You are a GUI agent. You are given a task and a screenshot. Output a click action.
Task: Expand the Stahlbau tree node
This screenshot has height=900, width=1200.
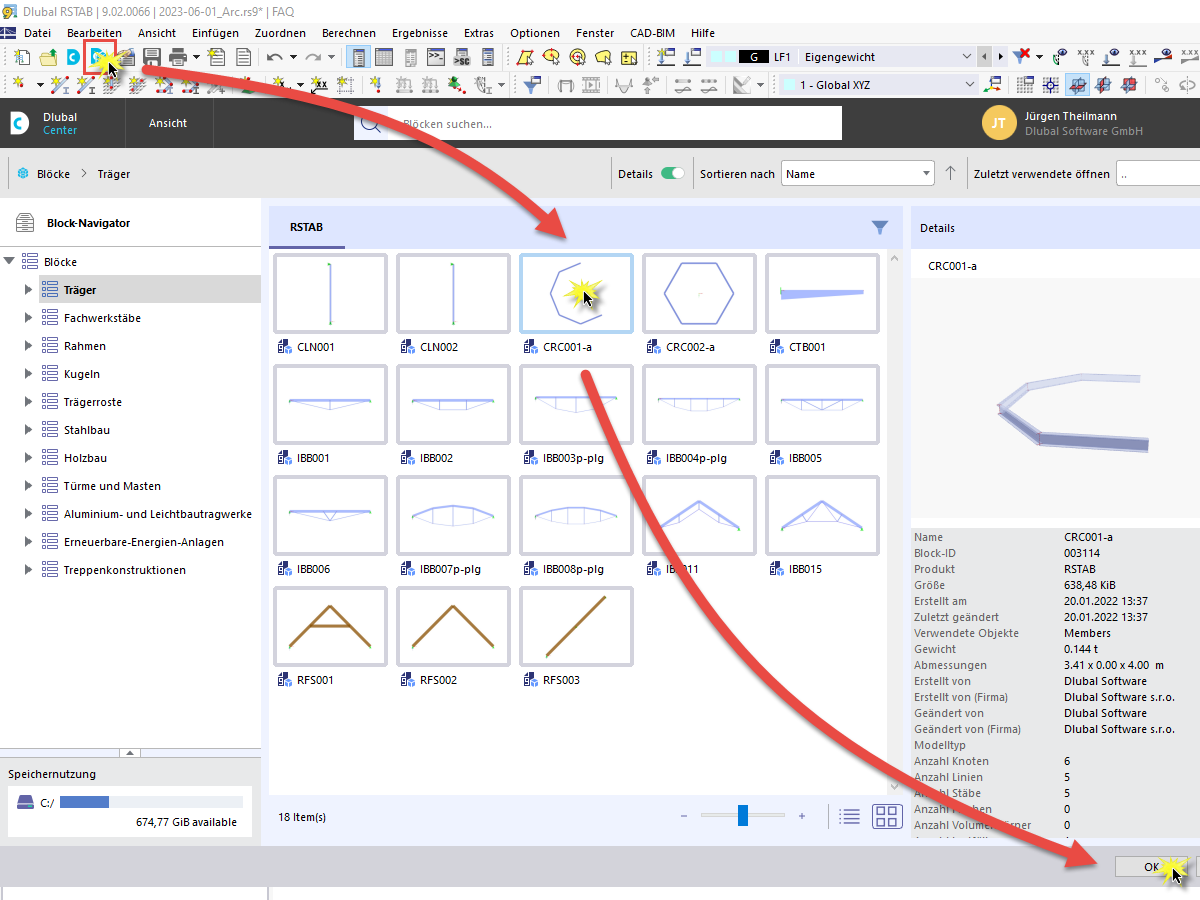click(x=29, y=430)
